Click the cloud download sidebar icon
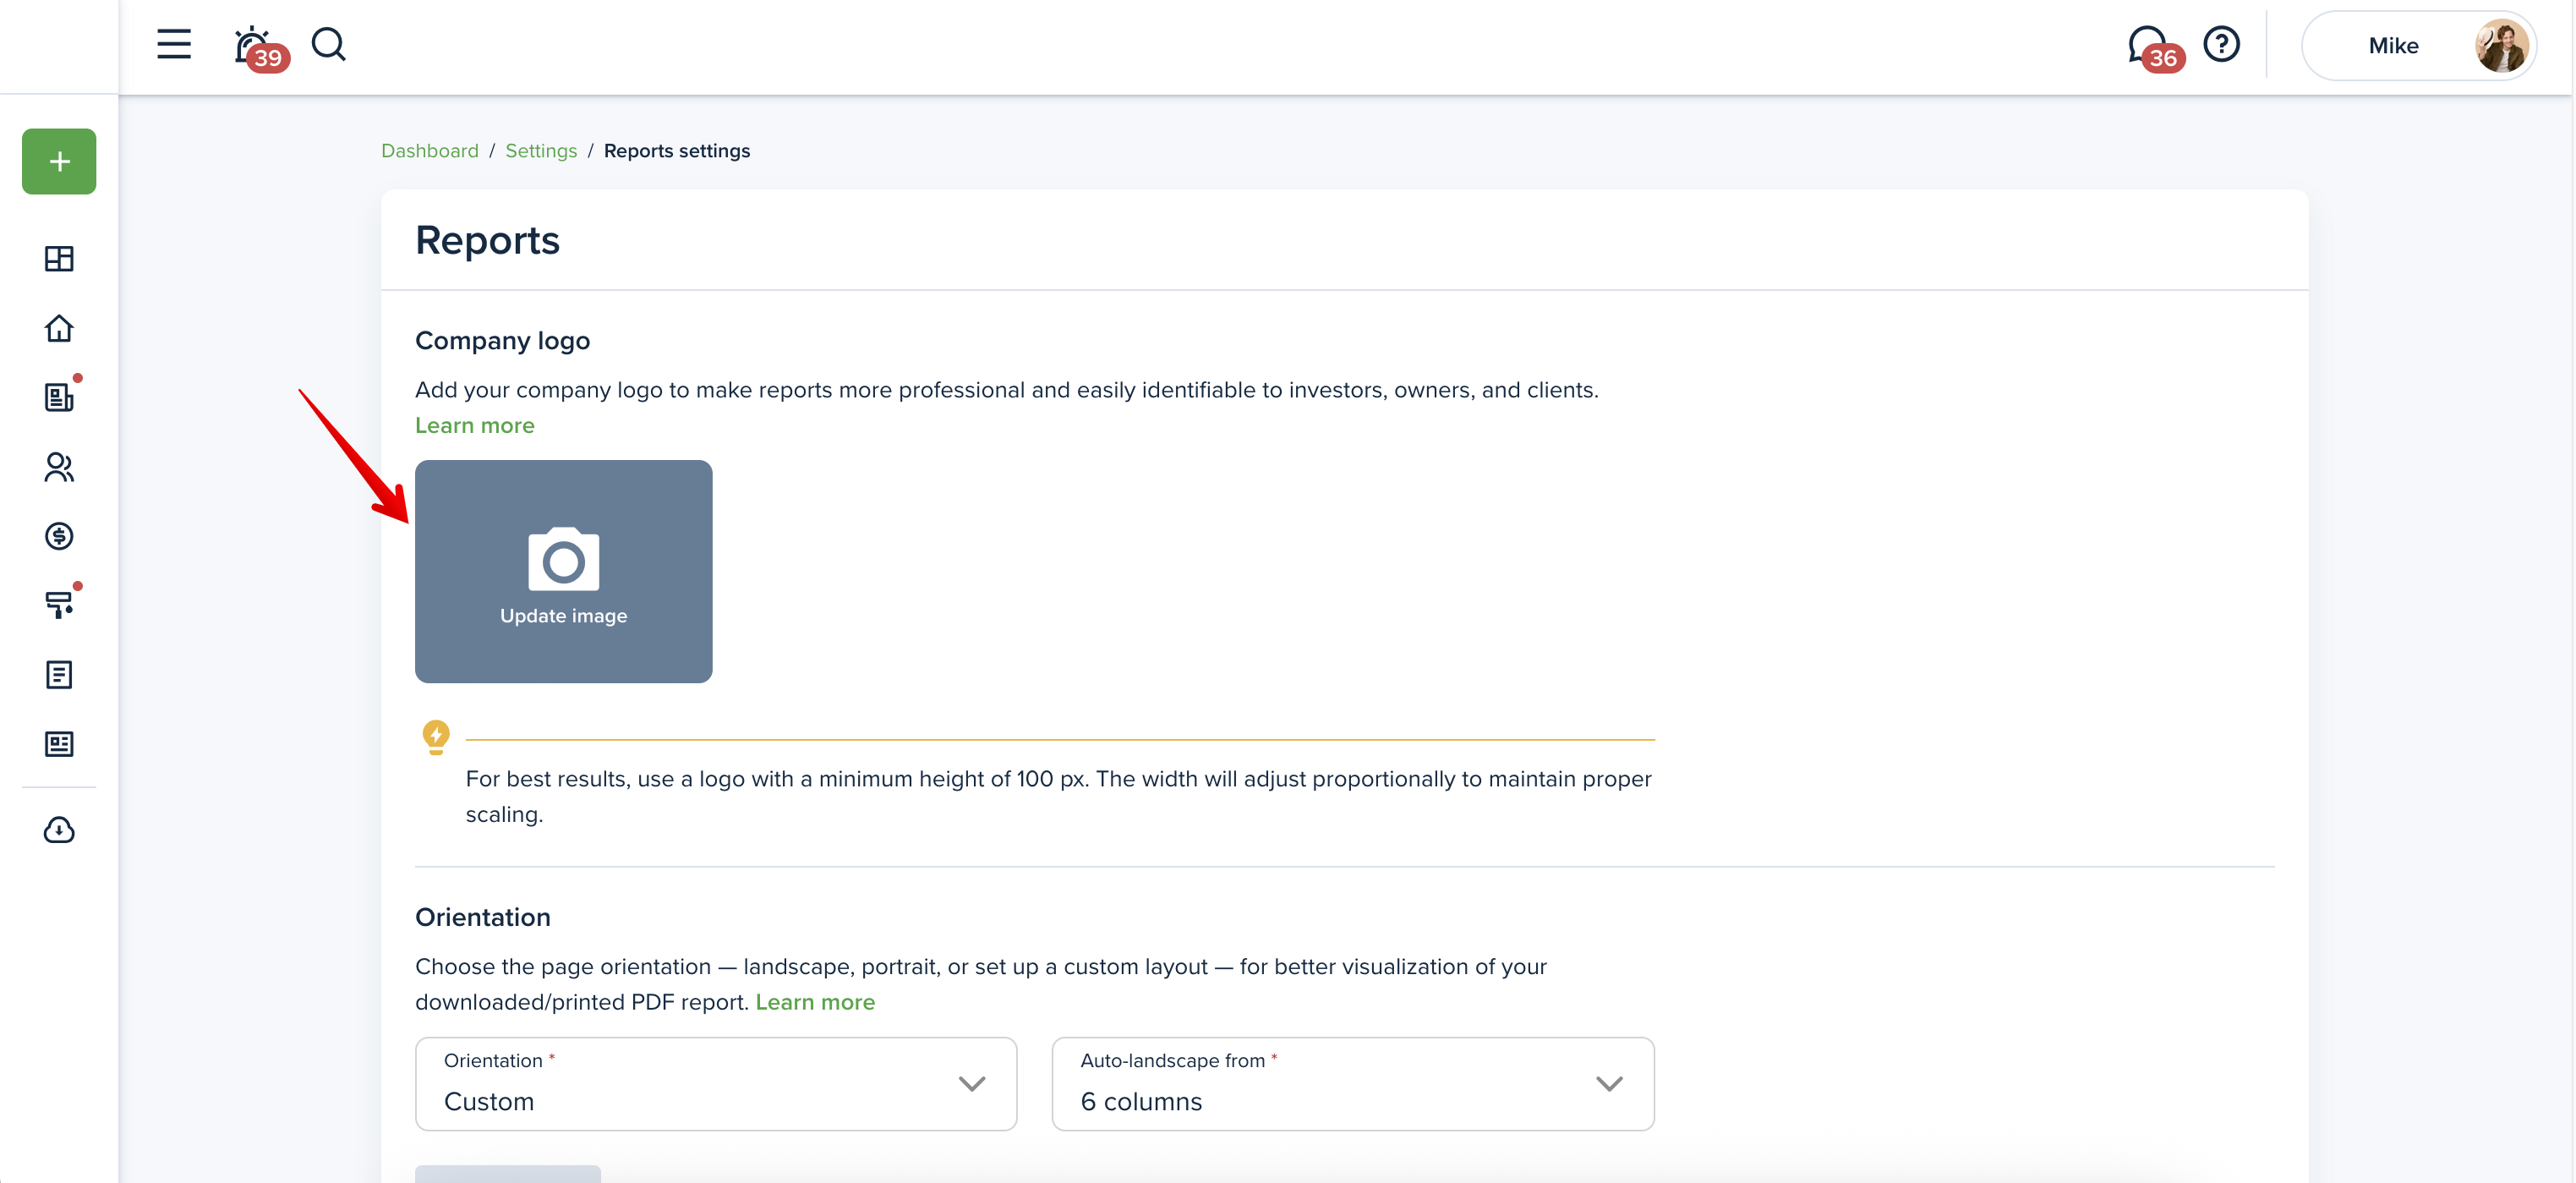Viewport: 2576px width, 1183px height. (59, 830)
